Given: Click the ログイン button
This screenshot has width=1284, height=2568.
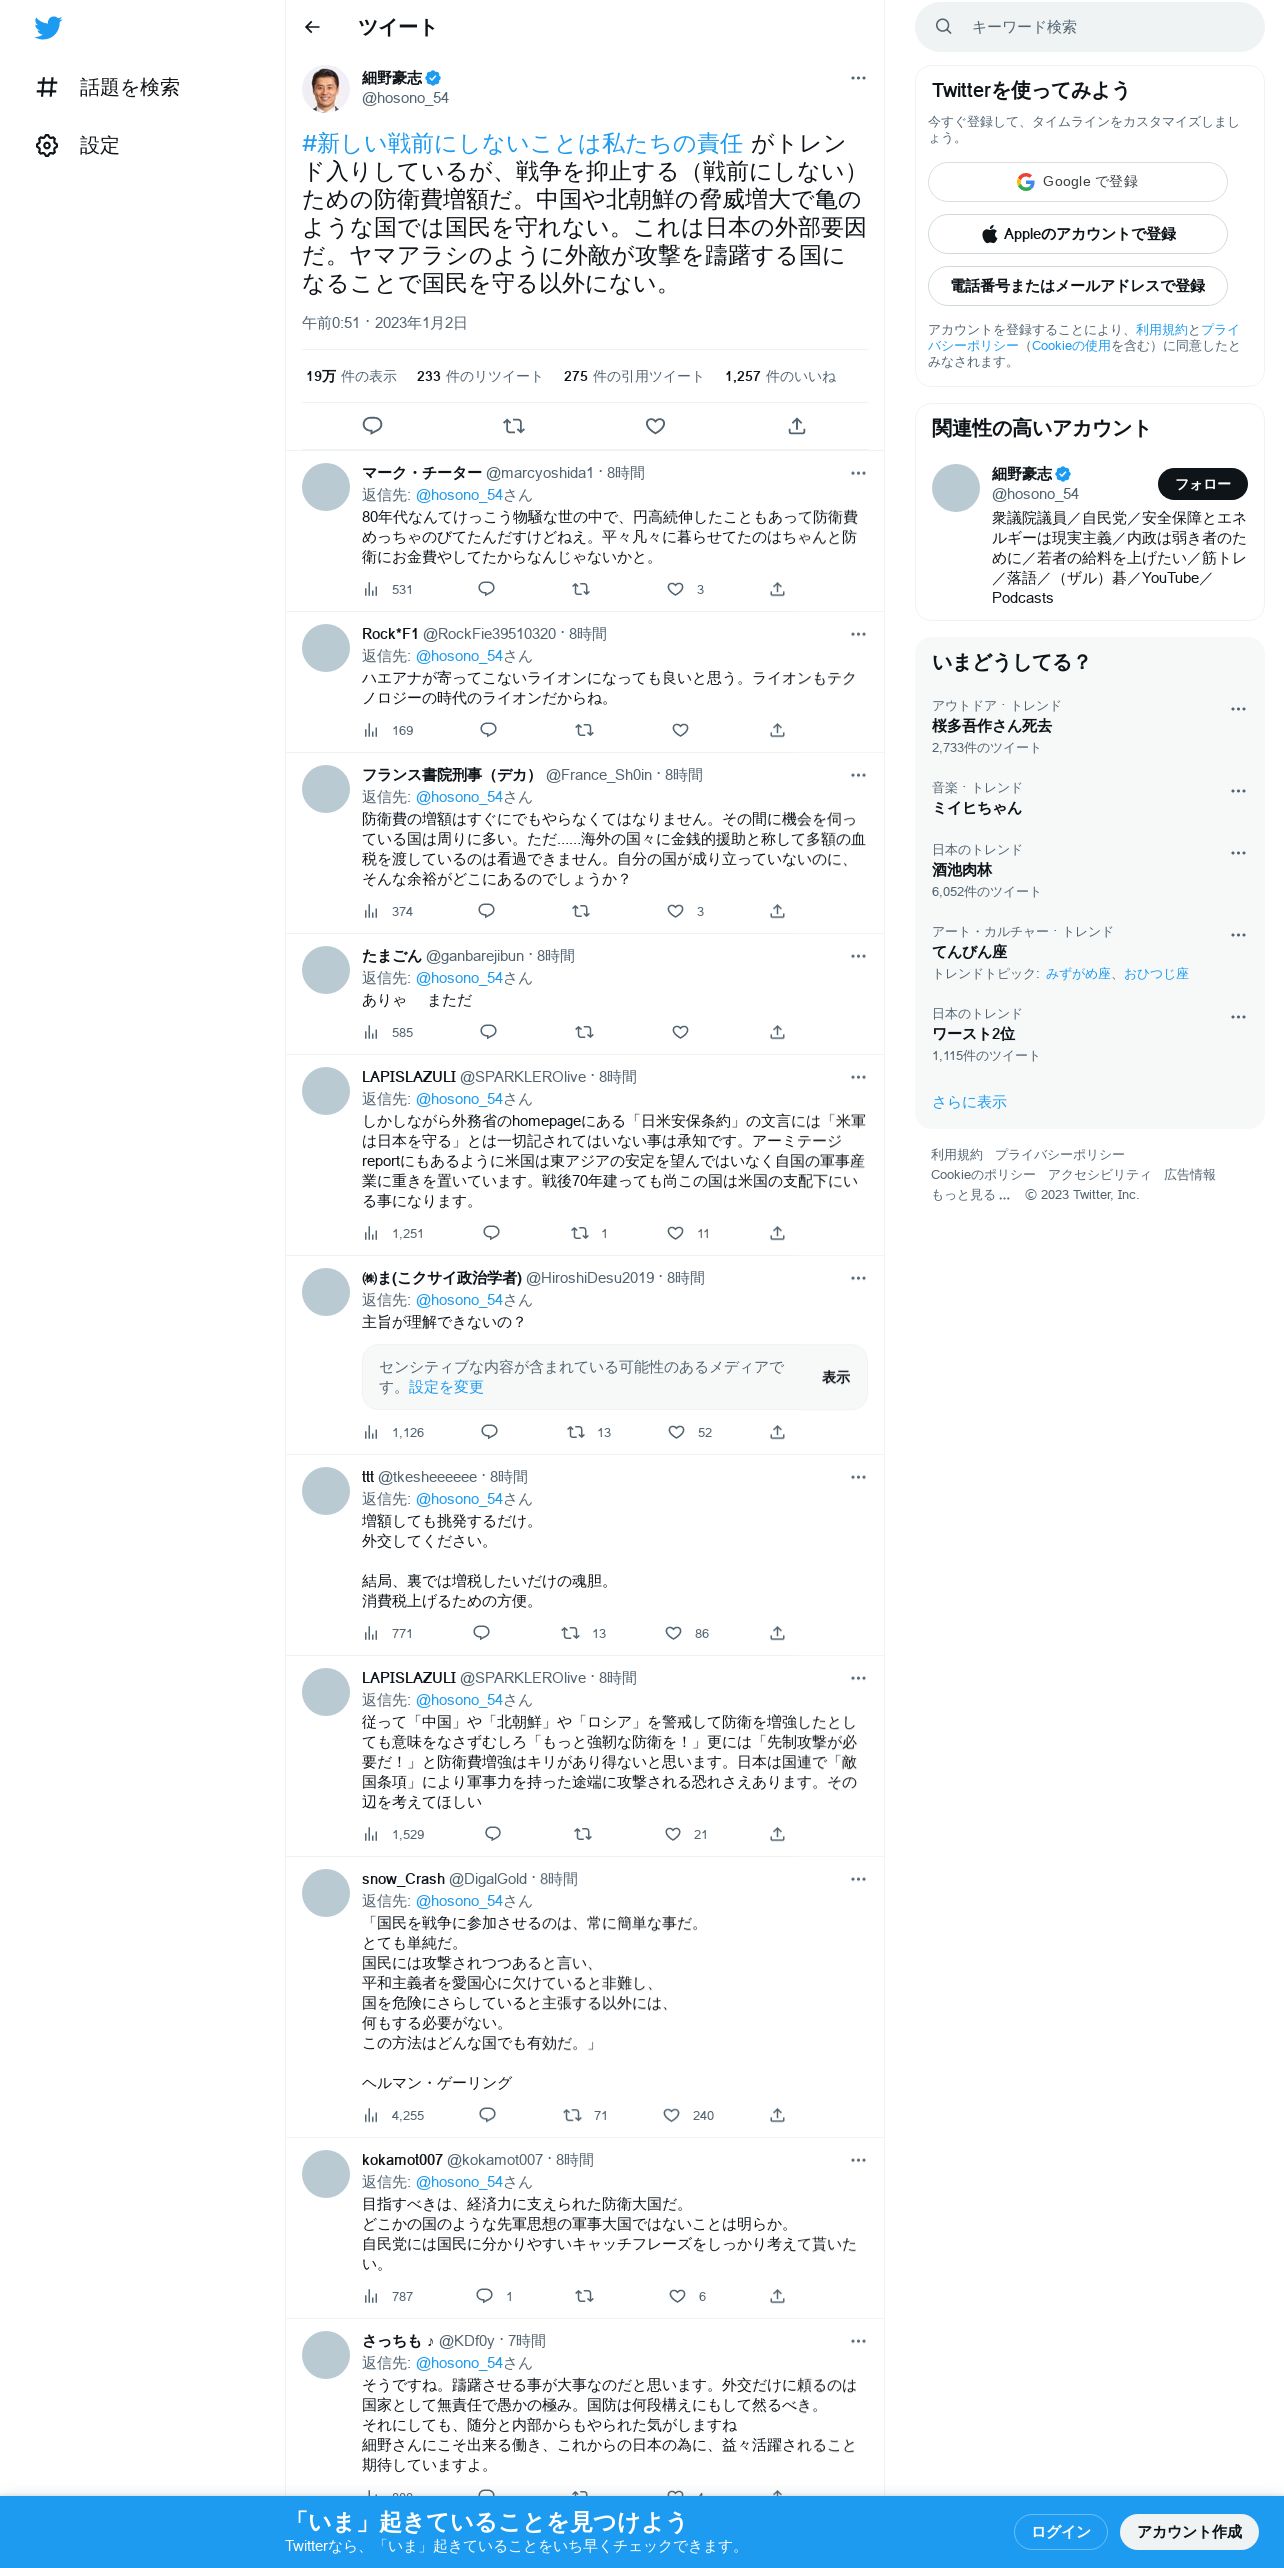Looking at the screenshot, I should point(1061,2532).
